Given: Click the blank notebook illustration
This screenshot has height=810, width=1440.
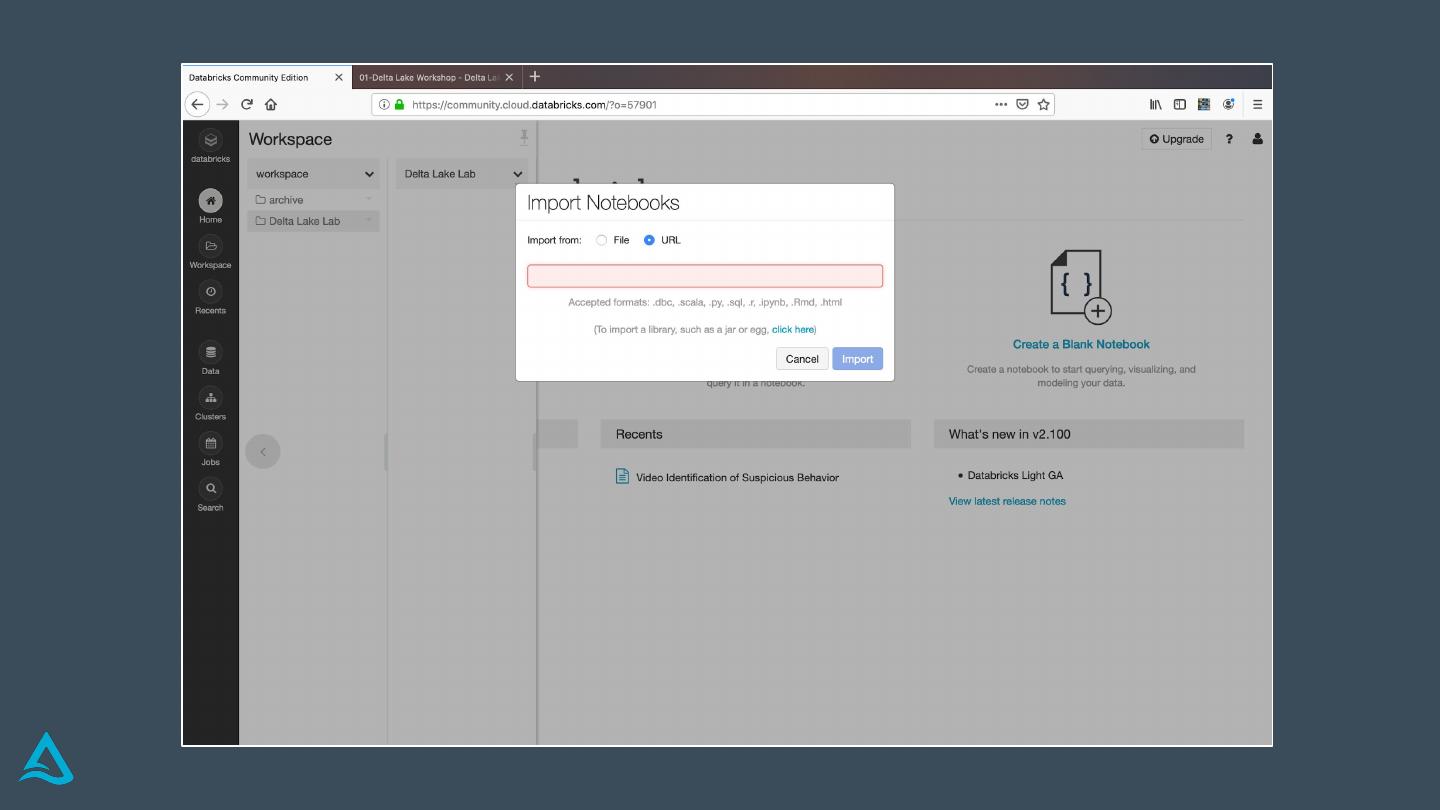Looking at the screenshot, I should [x=1081, y=287].
